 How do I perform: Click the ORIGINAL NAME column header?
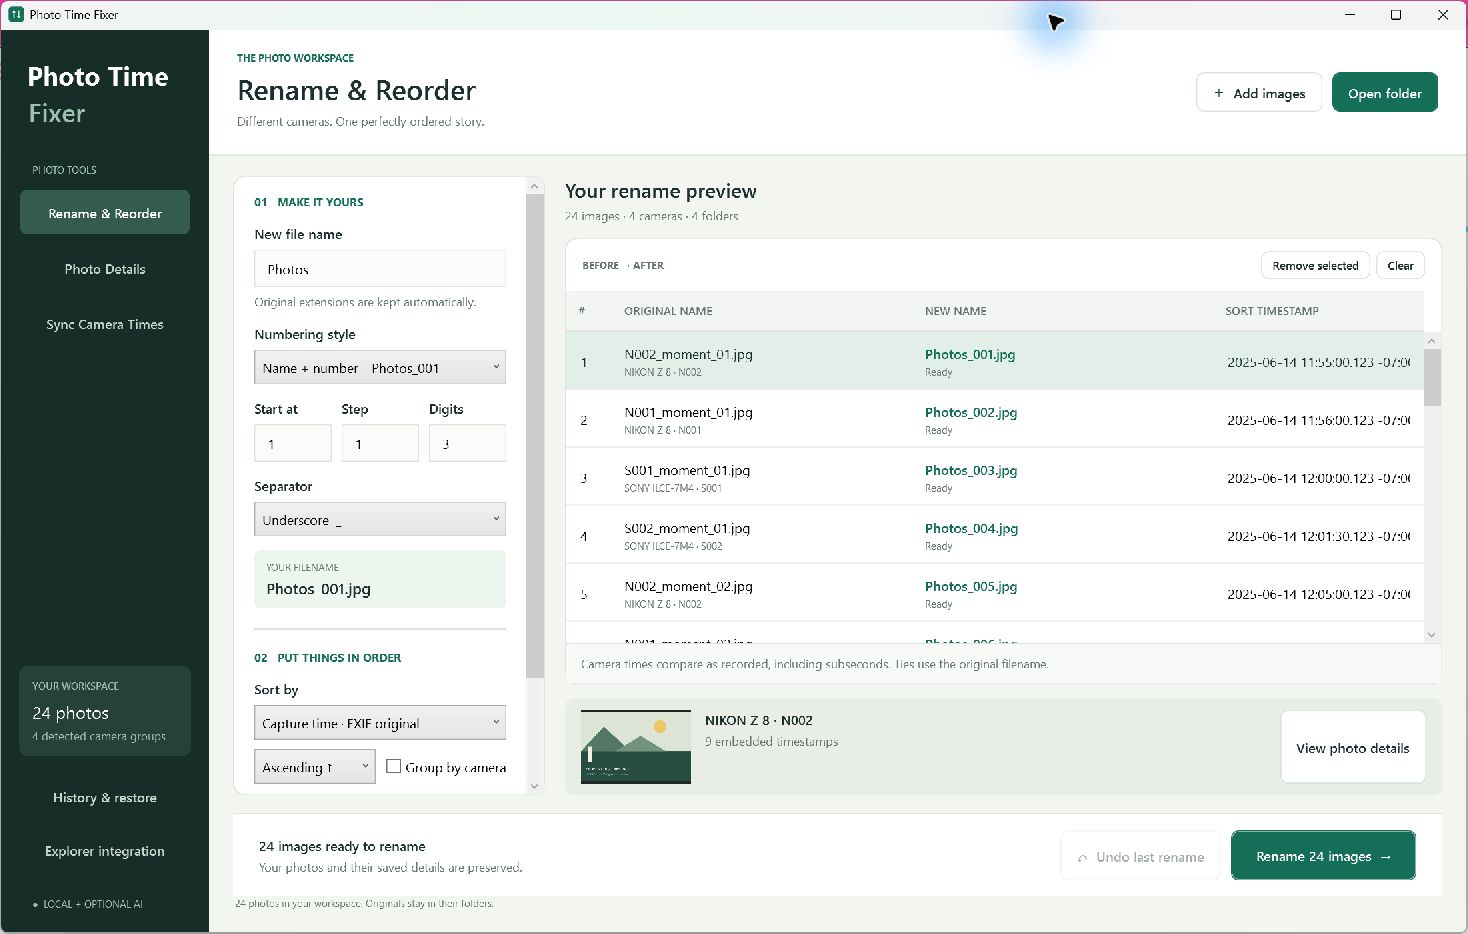pos(668,311)
